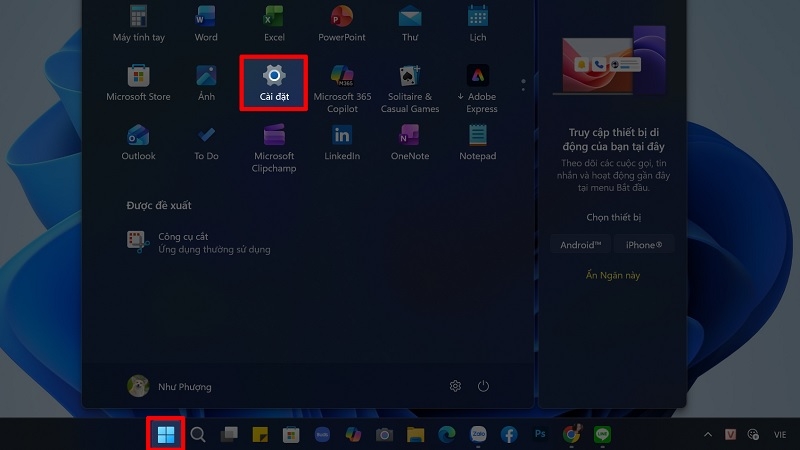Screen dimensions: 800x450
Task: Click the Windows Start button on taskbar
Action: pyautogui.click(x=166, y=435)
